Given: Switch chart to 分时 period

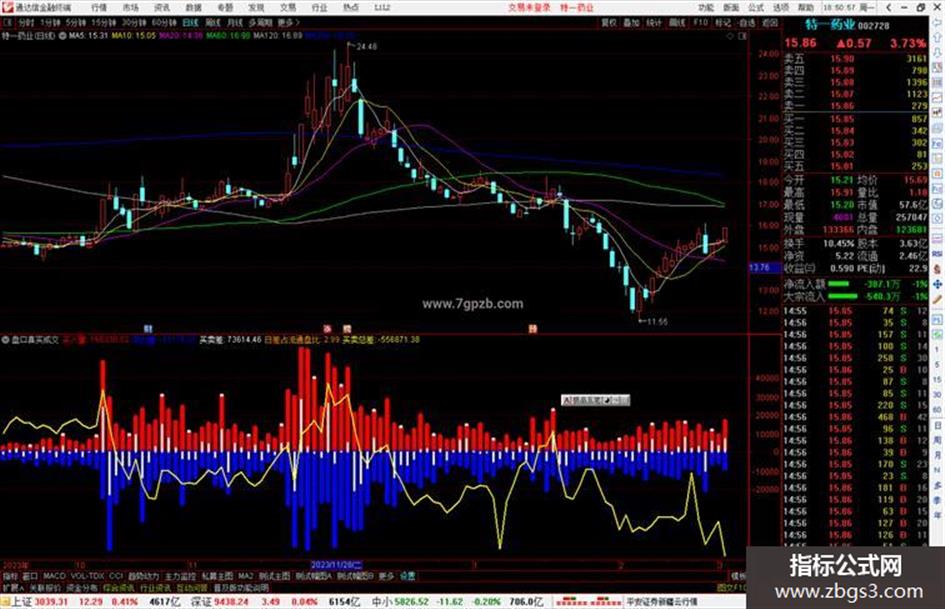Looking at the screenshot, I should coord(26,22).
